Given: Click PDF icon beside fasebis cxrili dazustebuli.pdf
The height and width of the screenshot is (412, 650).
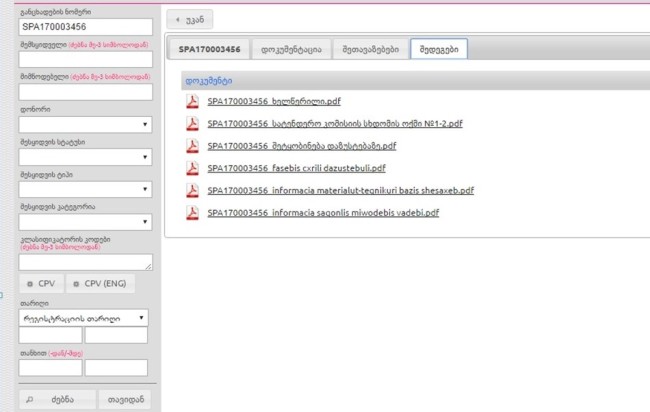Looking at the screenshot, I should [192, 169].
